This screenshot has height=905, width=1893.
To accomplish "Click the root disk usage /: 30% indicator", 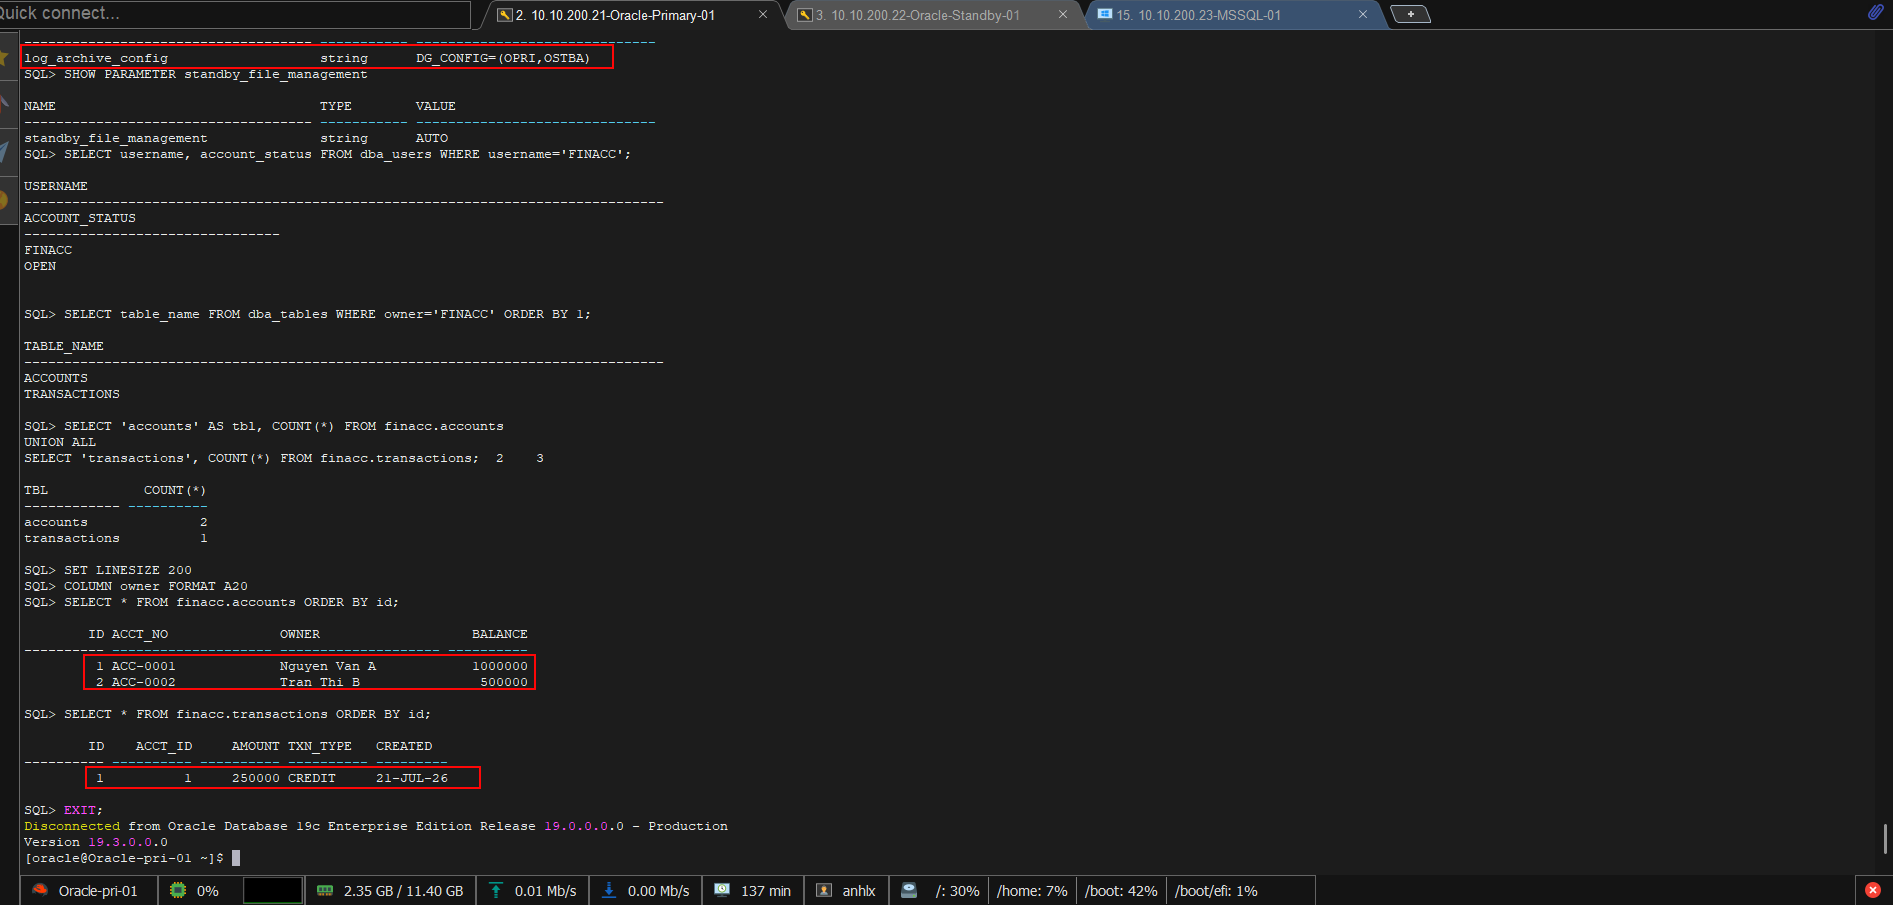I will coord(941,891).
